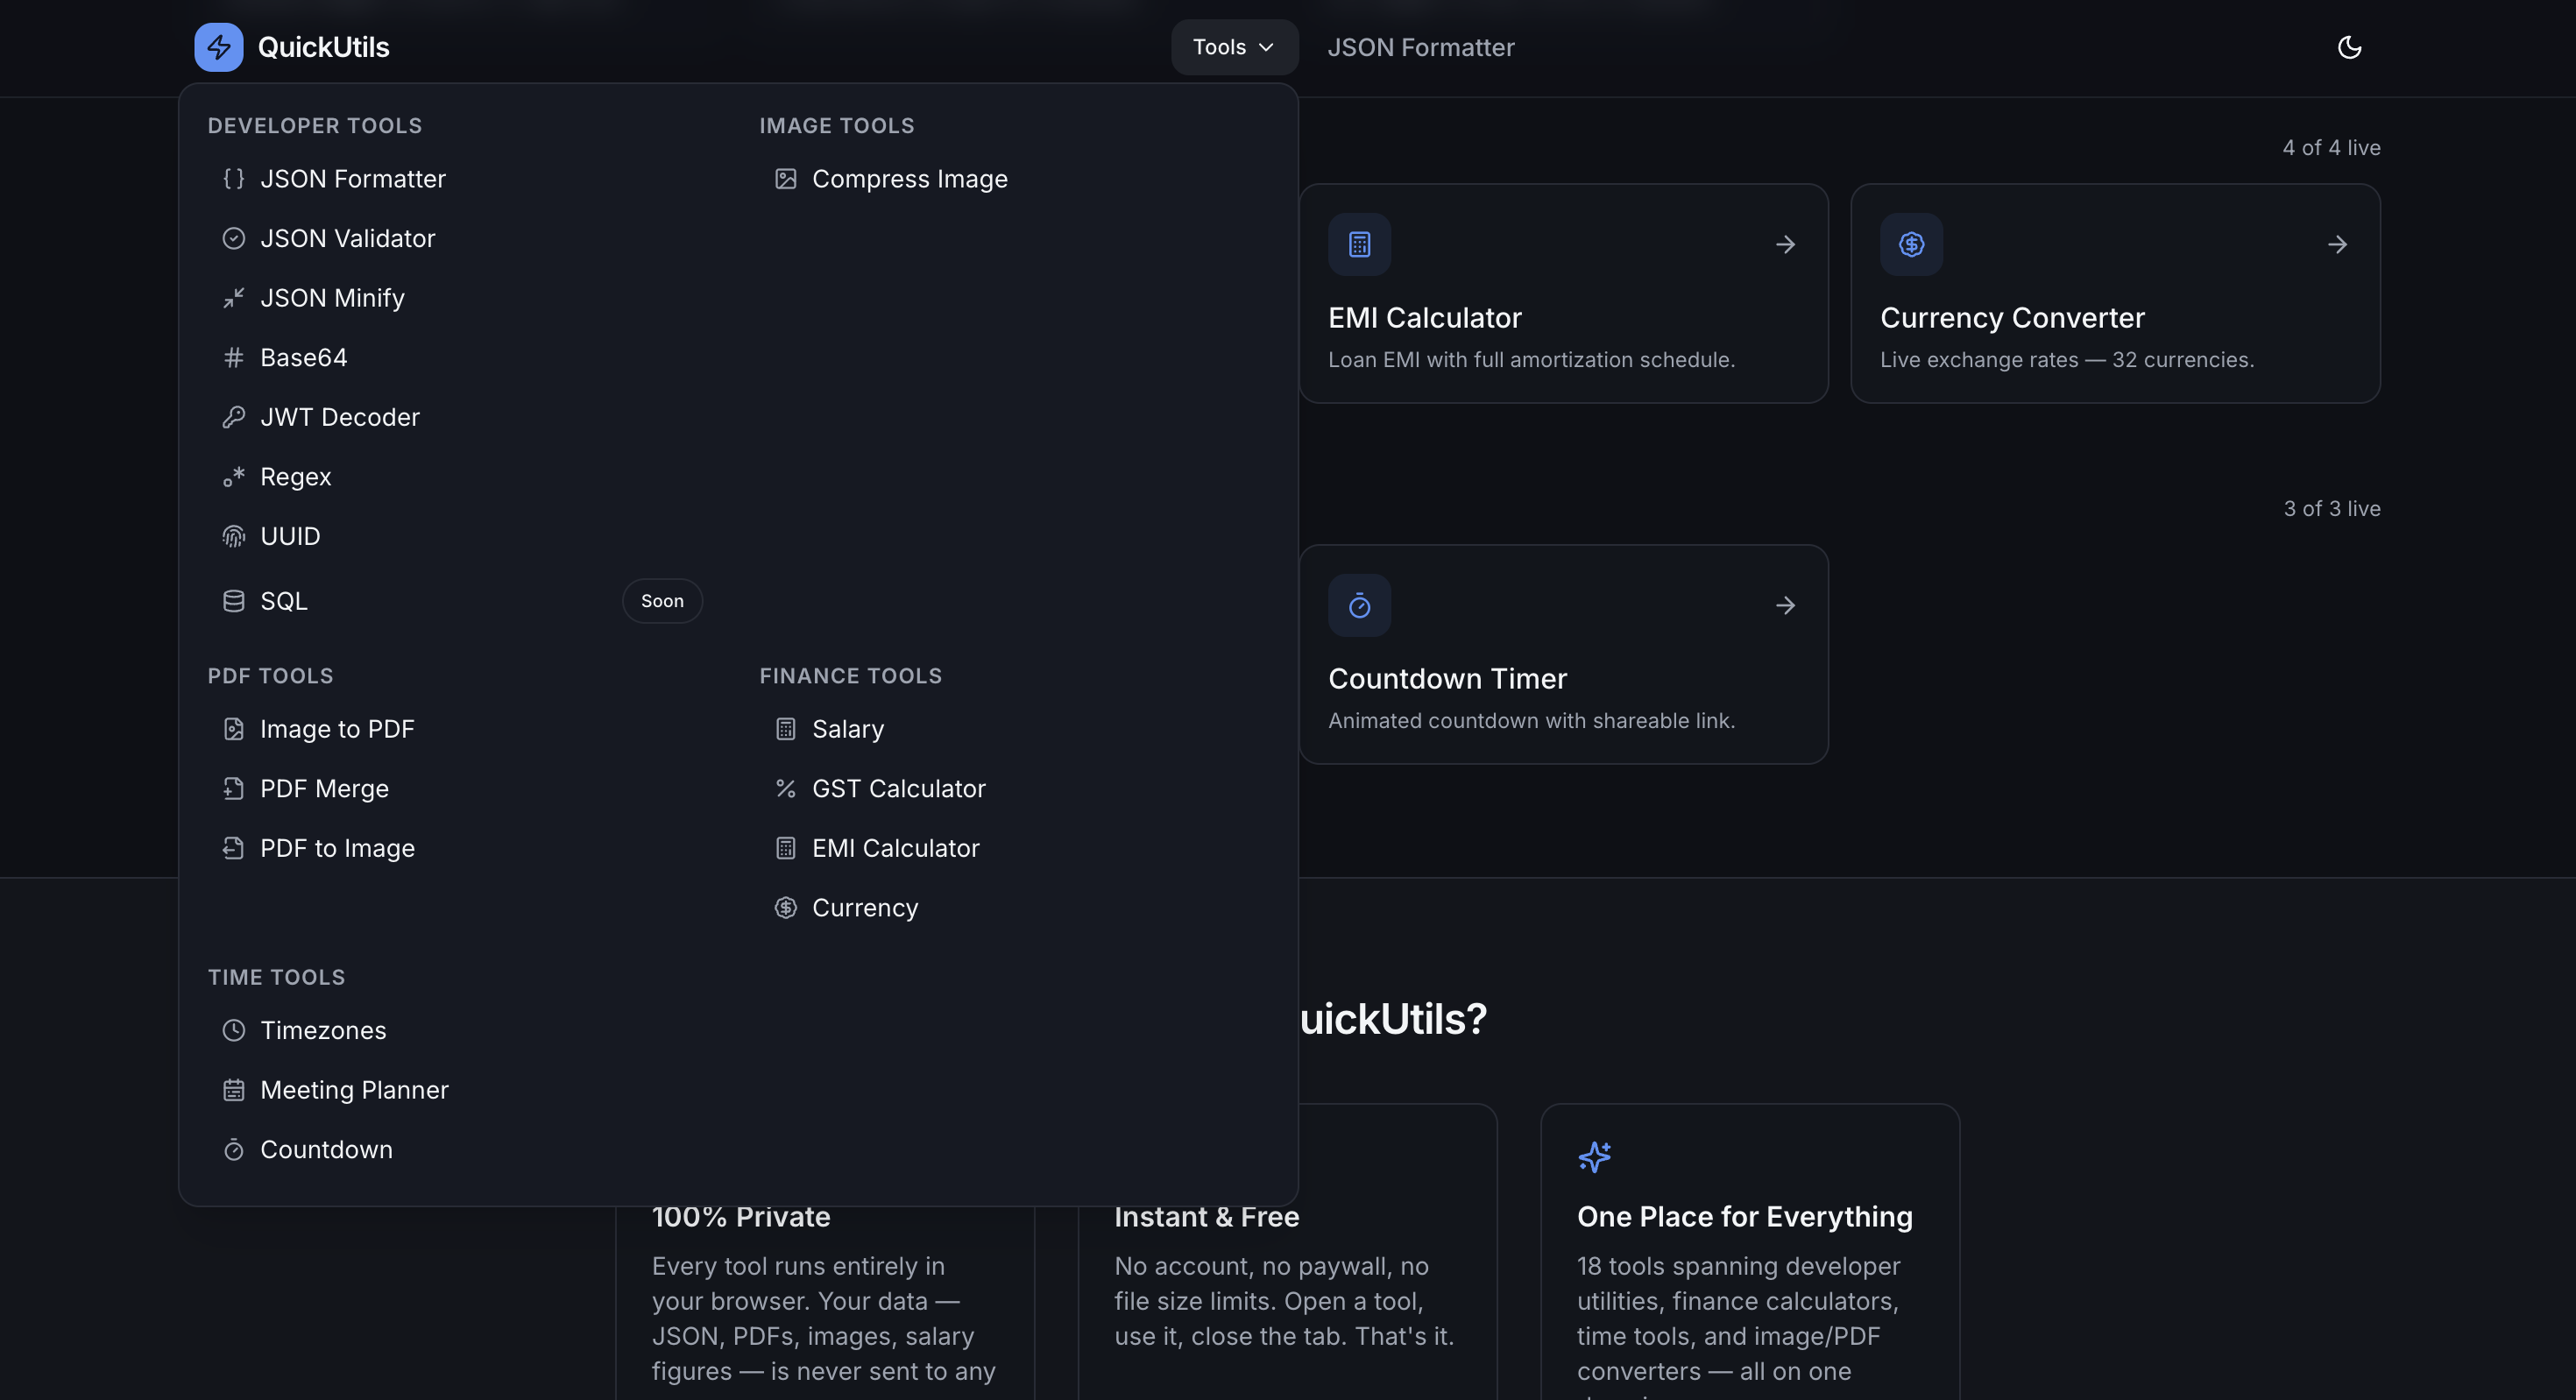Image resolution: width=2576 pixels, height=1400 pixels.
Task: Click the fingerprint icon beside UUID
Action: point(233,536)
